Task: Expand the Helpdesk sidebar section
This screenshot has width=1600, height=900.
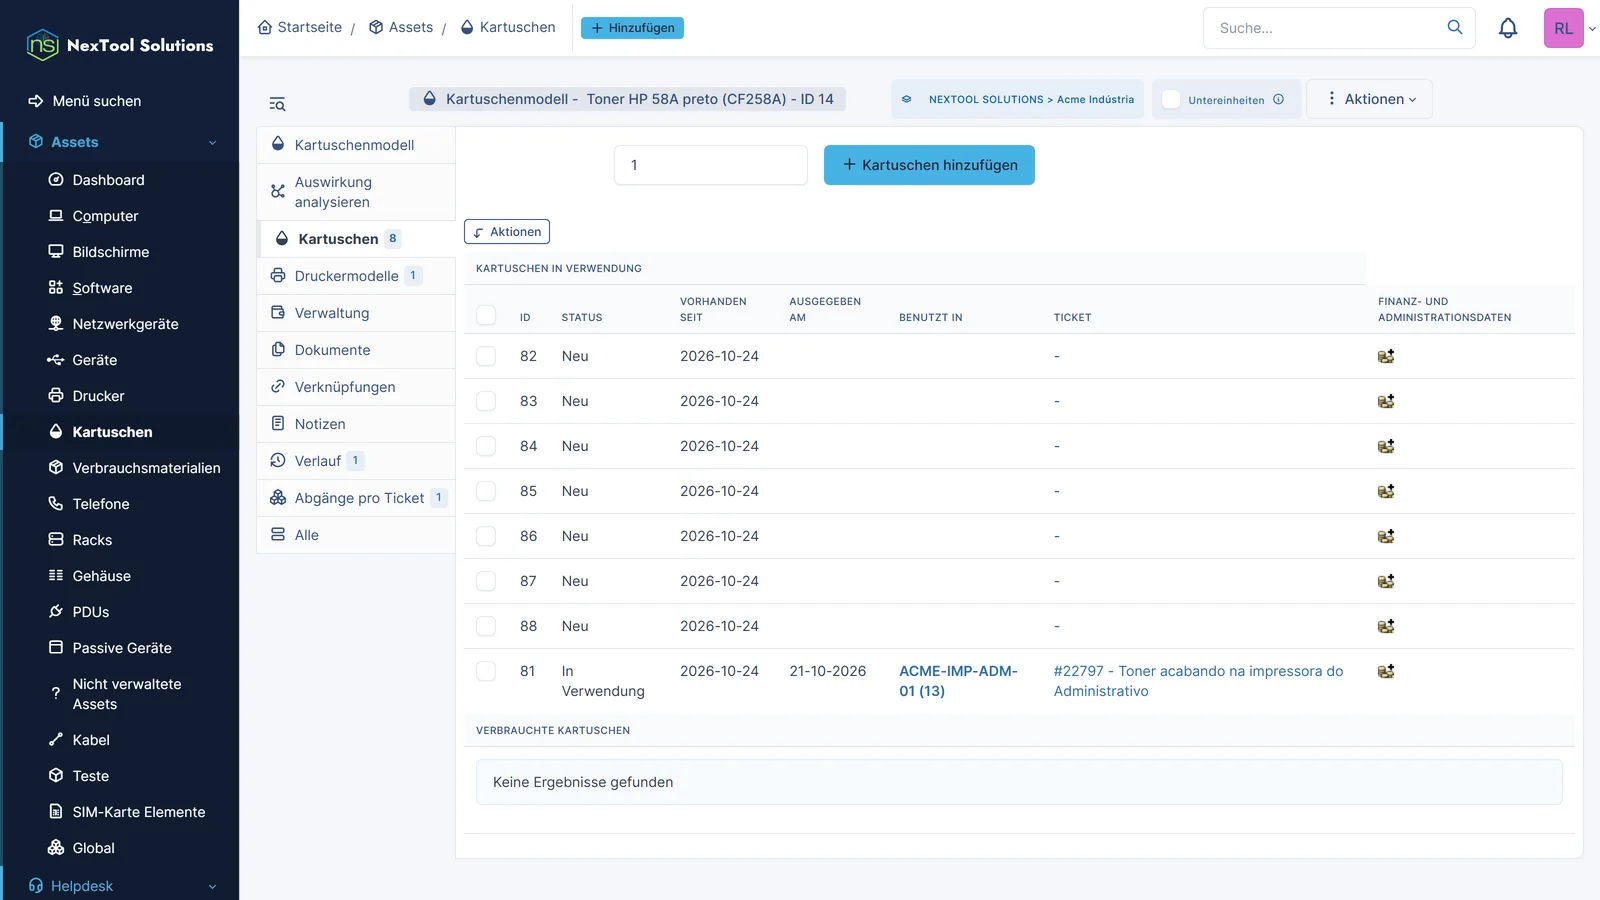Action: (120, 886)
